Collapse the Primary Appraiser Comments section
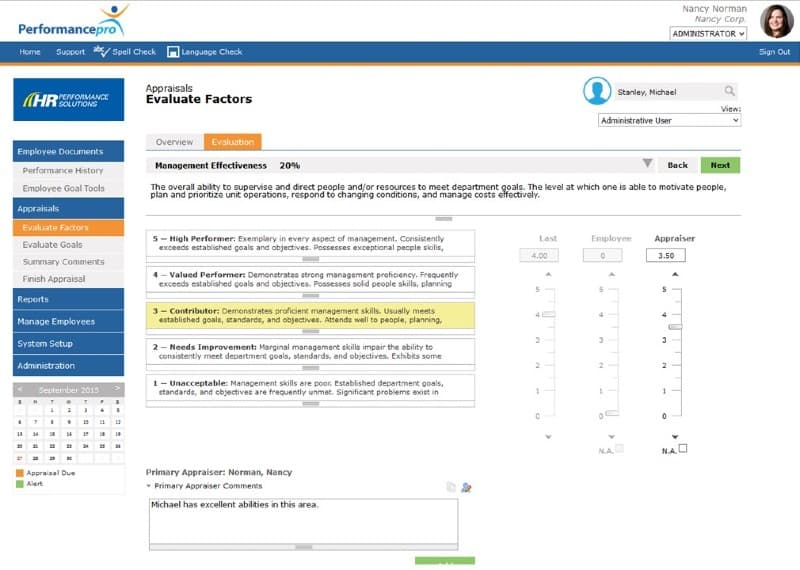Image resolution: width=800 pixels, height=570 pixels. 149,486
